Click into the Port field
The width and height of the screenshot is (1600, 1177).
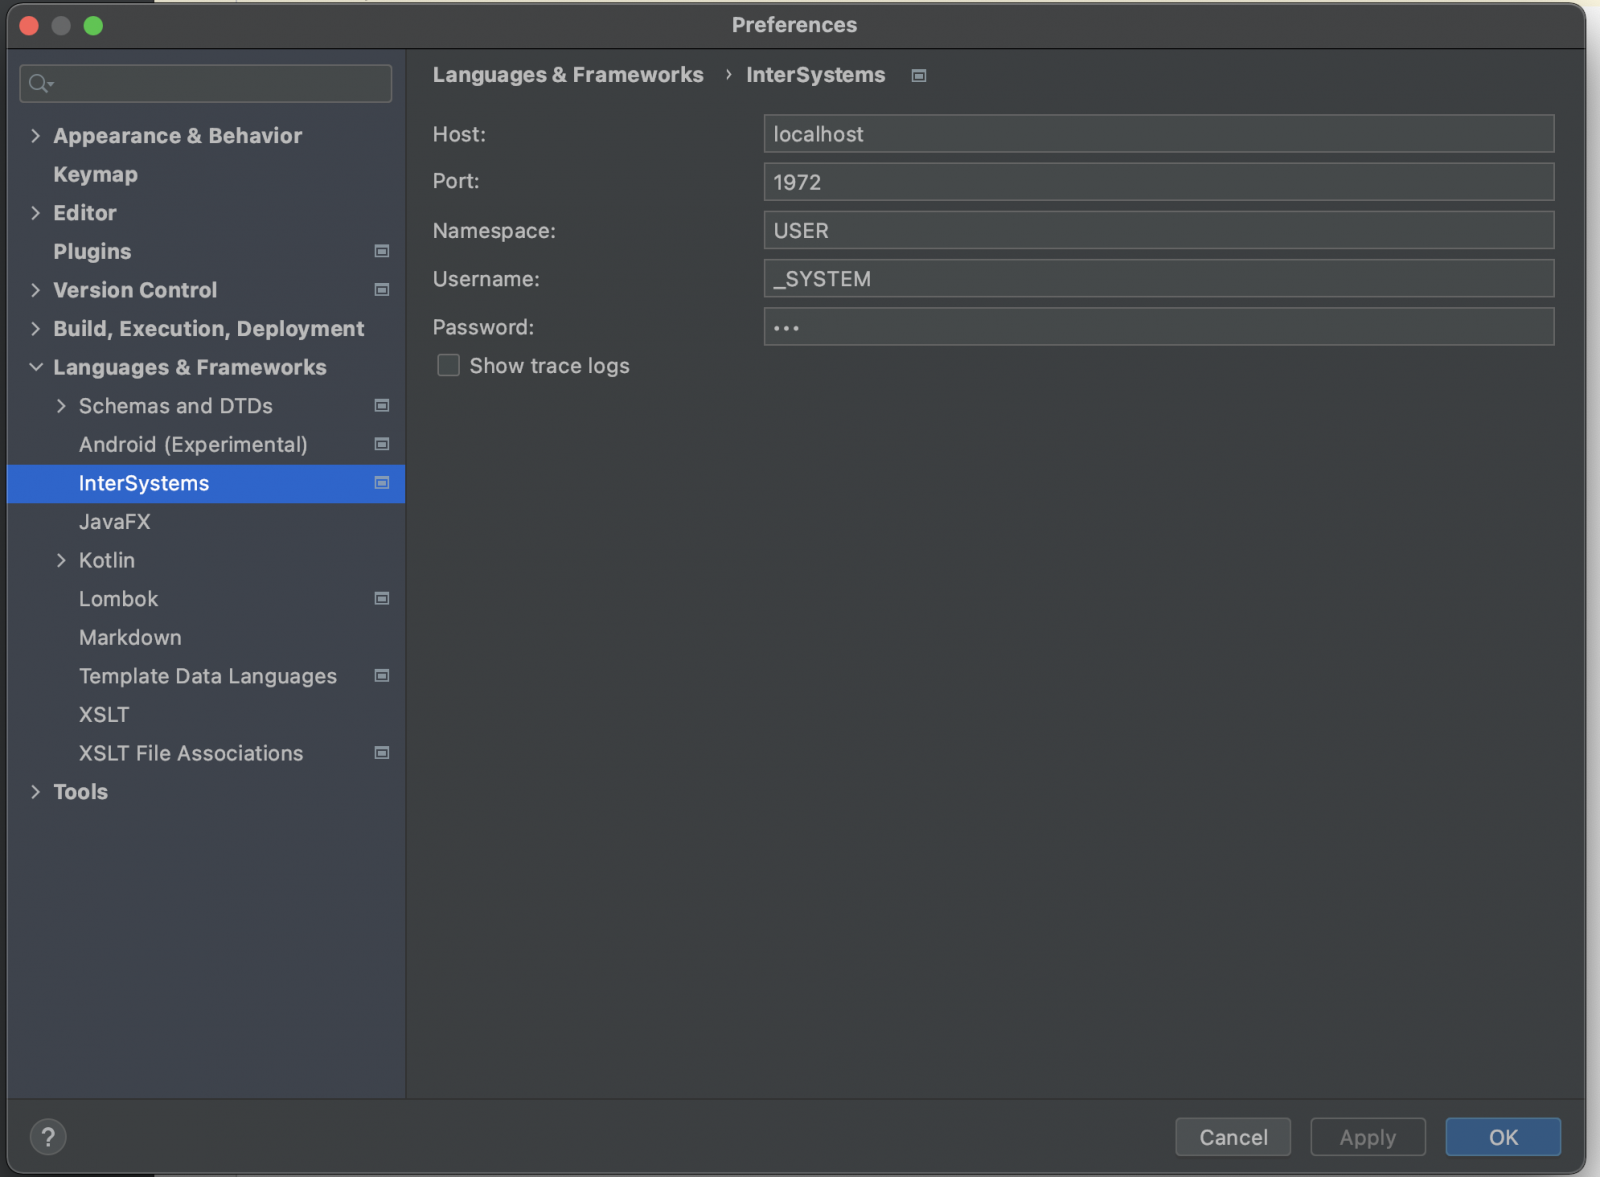tap(1158, 182)
